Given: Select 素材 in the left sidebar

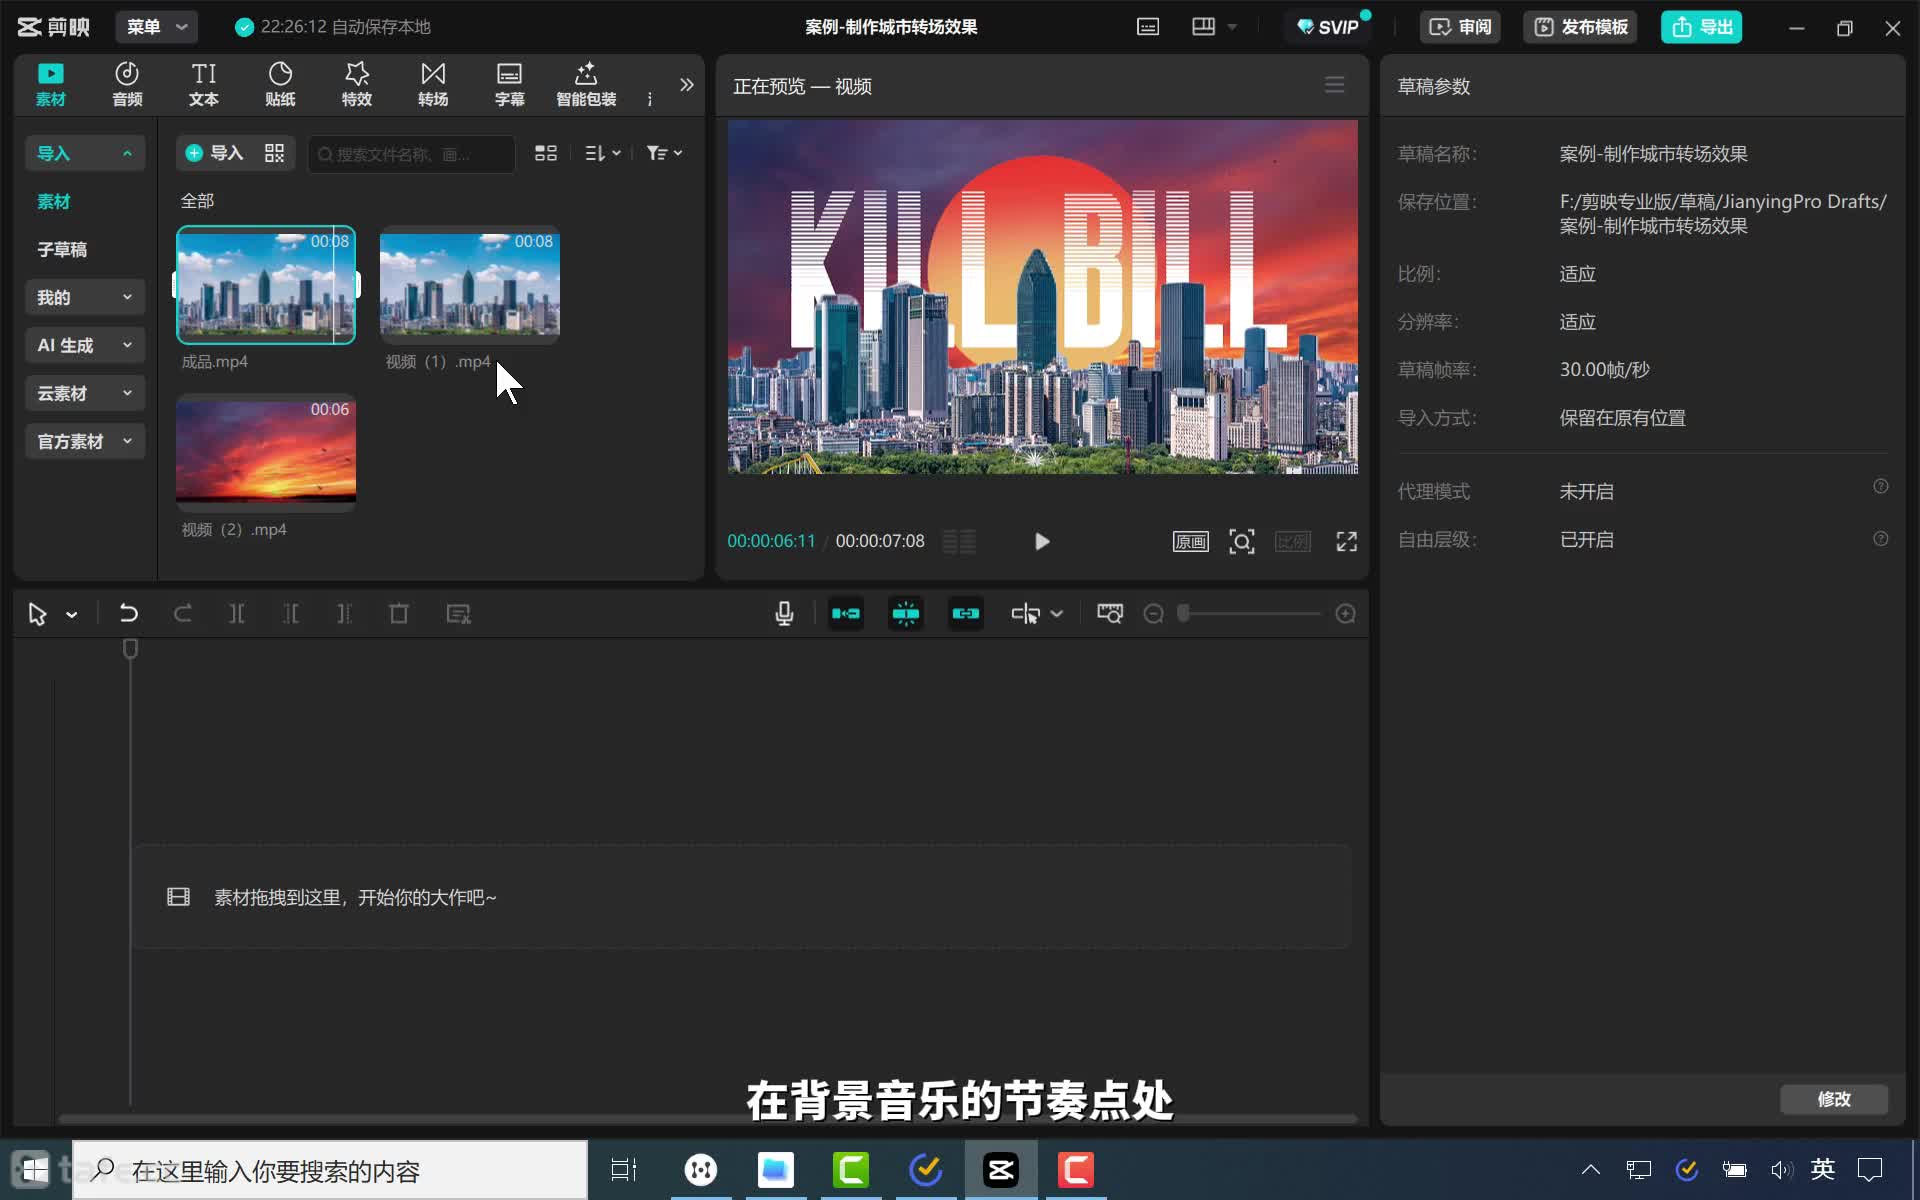Looking at the screenshot, I should [x=54, y=201].
